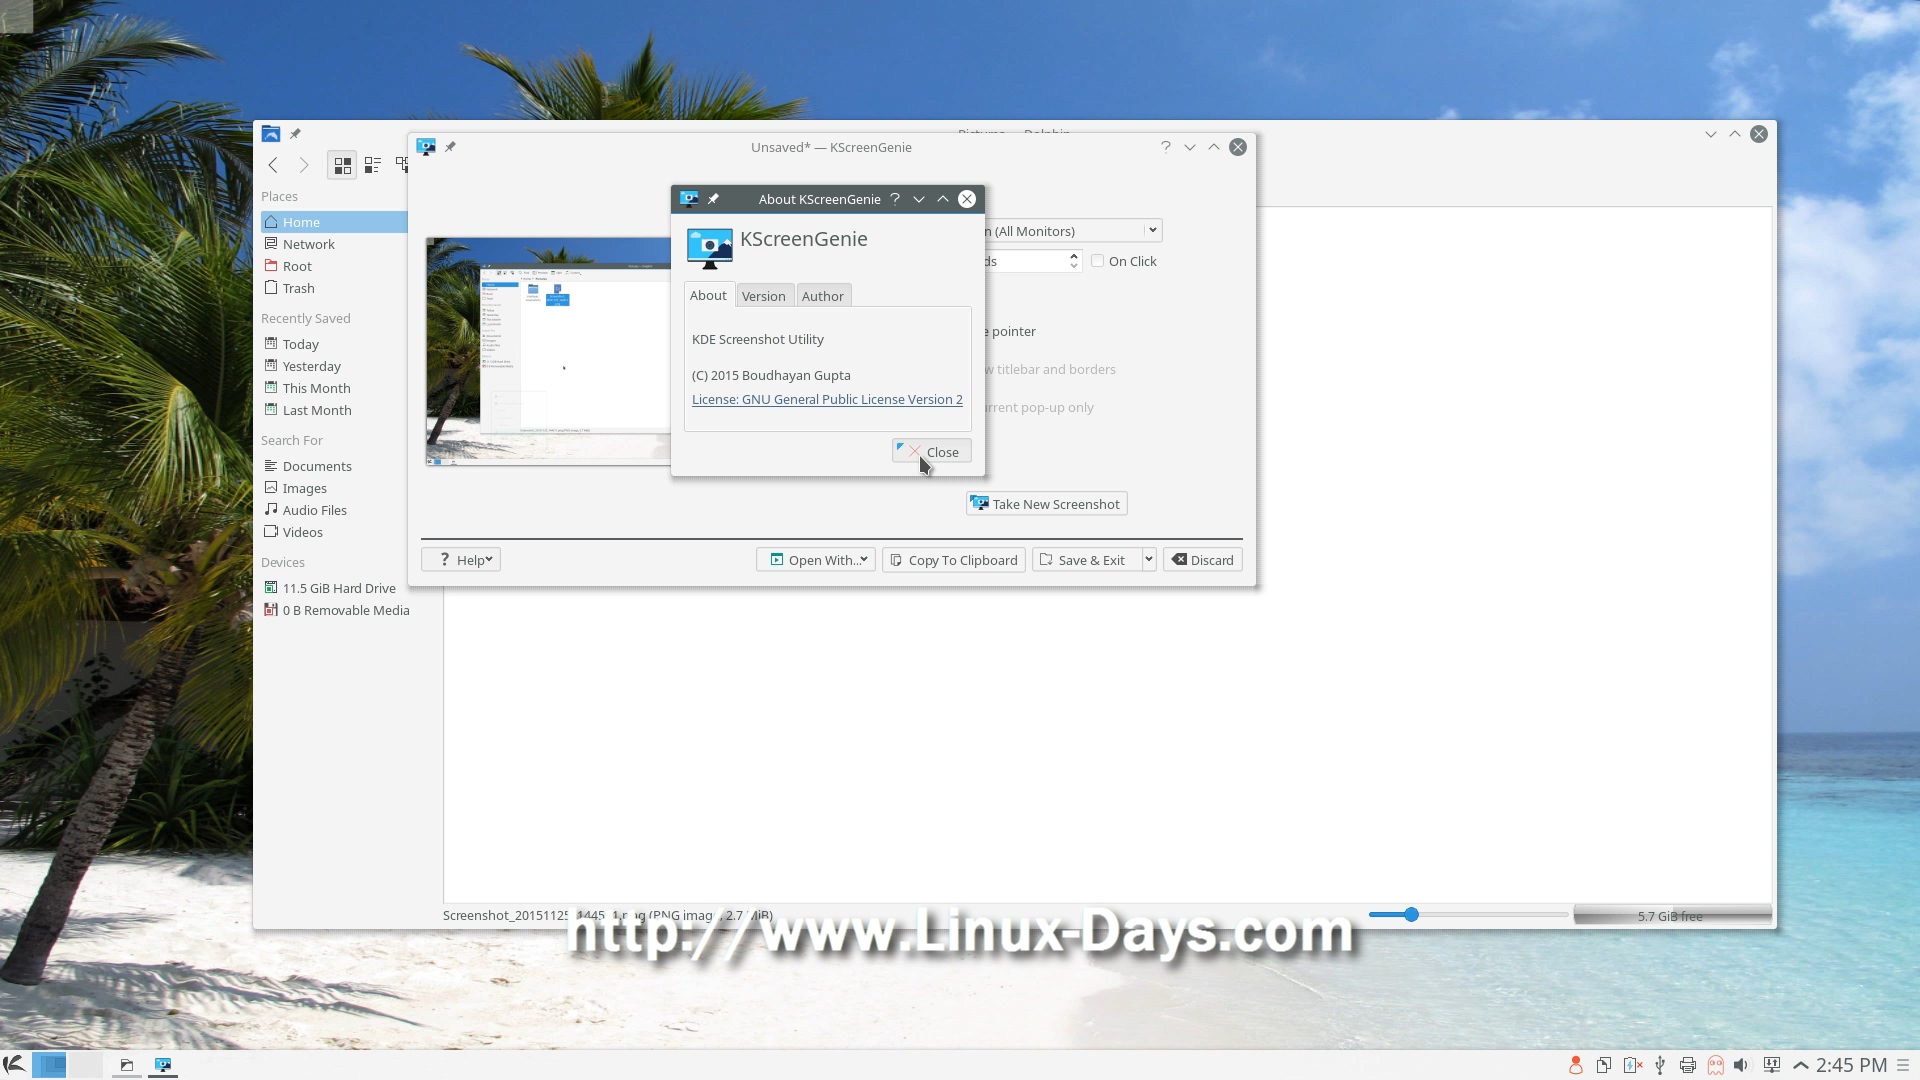Screen dimensions: 1920x1080
Task: Switch to the Author tab
Action: point(823,296)
